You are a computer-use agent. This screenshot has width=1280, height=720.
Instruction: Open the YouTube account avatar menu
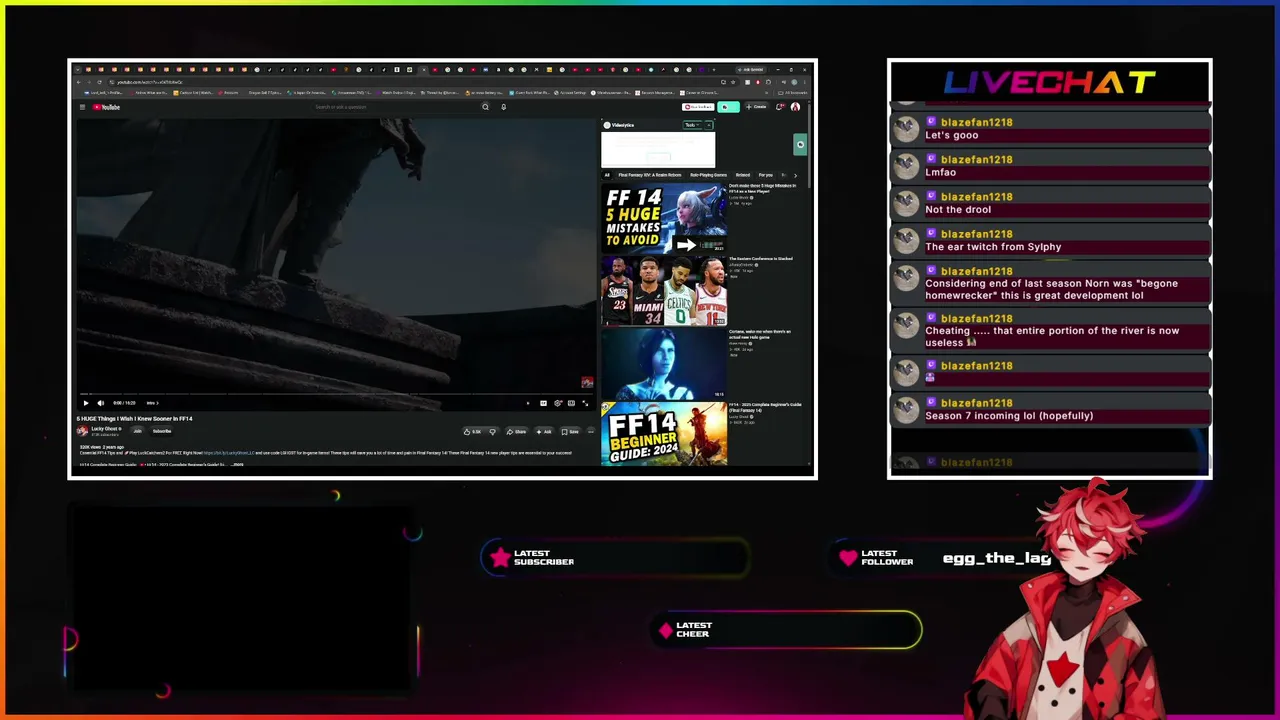click(x=795, y=107)
